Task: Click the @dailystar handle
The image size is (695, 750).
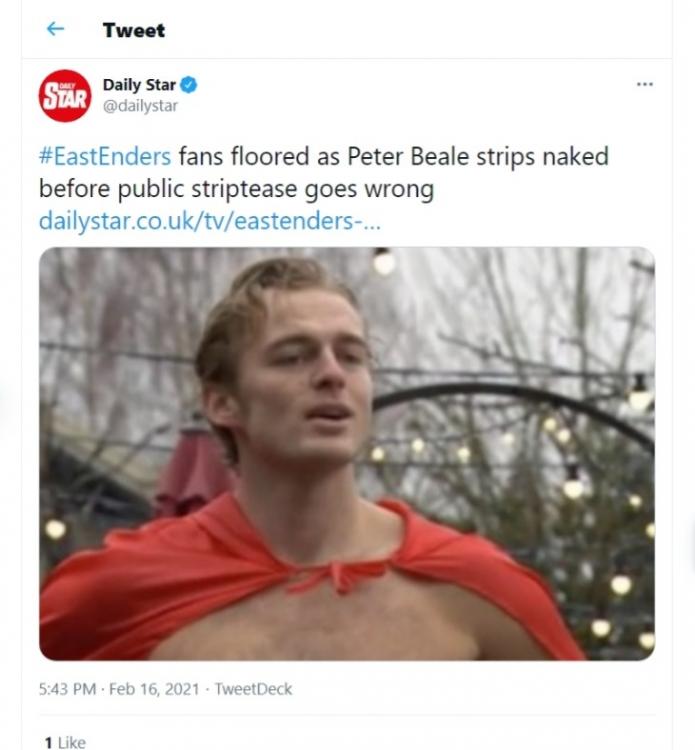Action: tap(142, 106)
